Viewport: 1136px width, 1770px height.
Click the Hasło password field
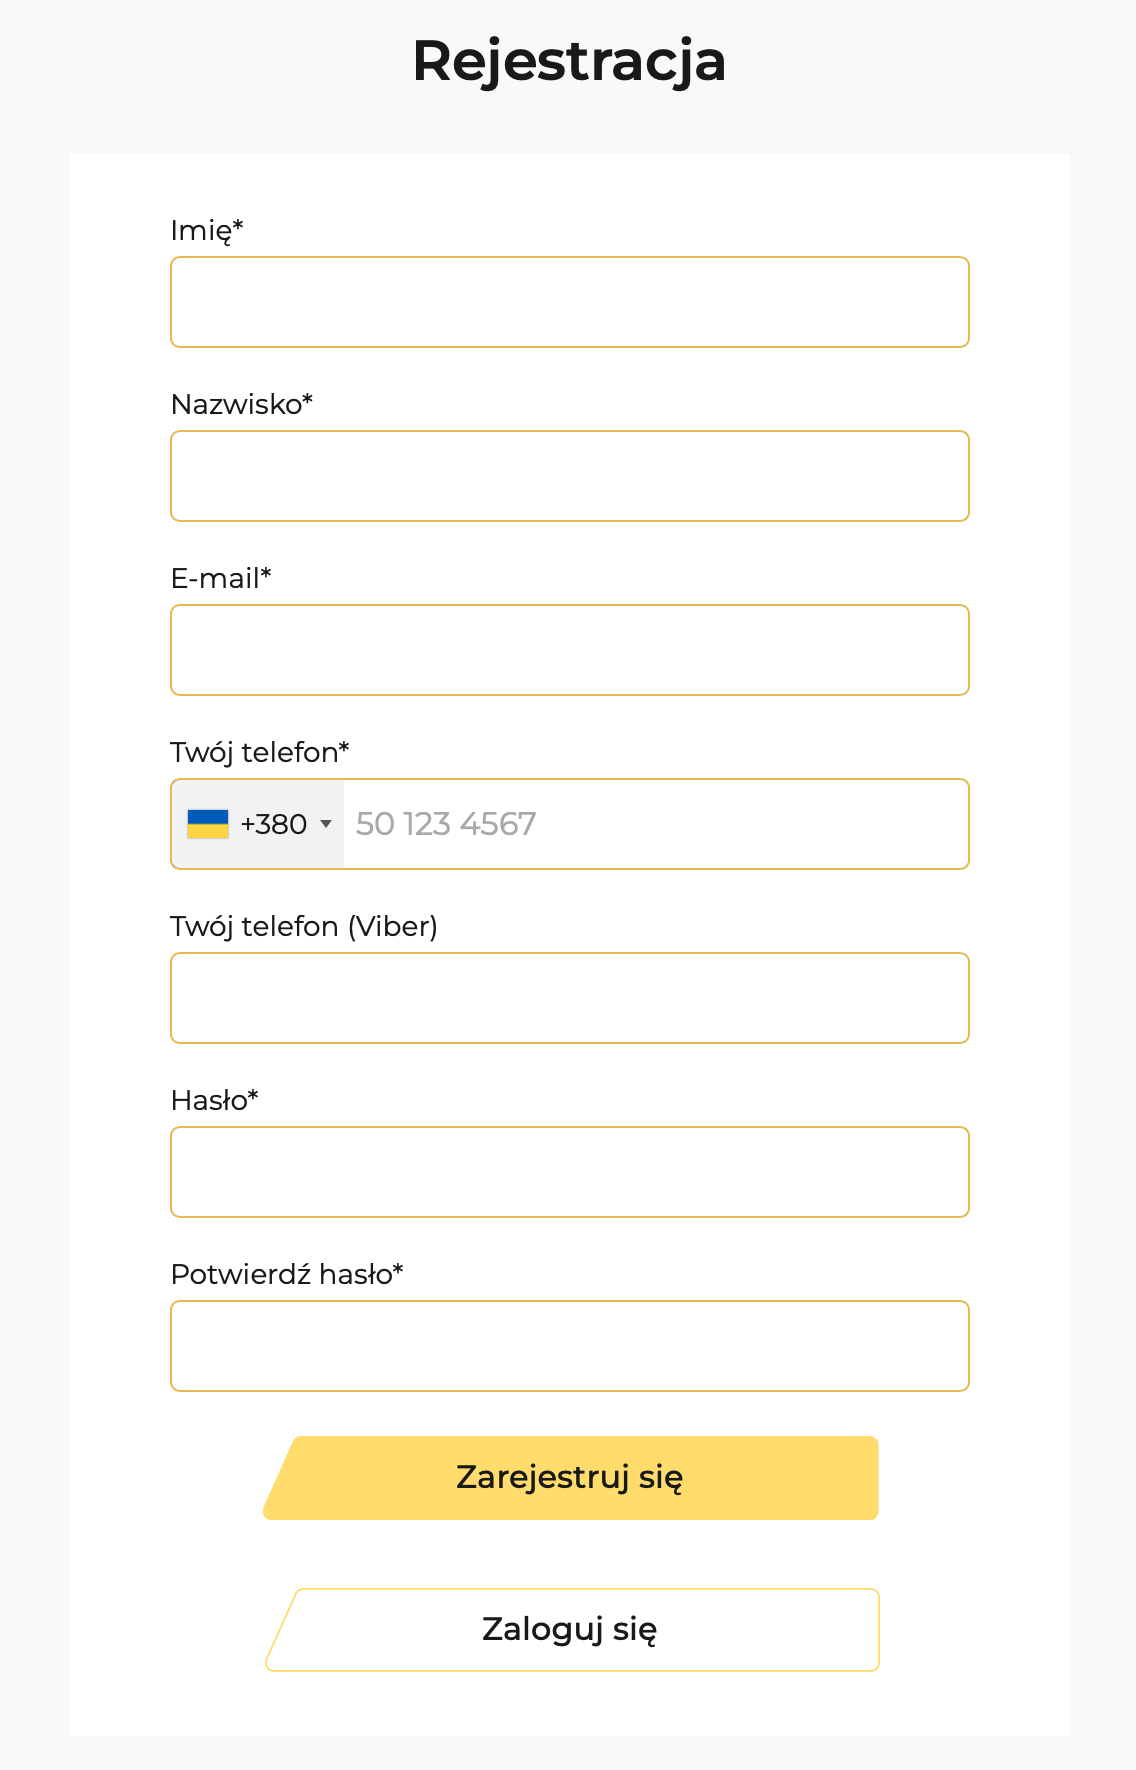[x=570, y=1172]
